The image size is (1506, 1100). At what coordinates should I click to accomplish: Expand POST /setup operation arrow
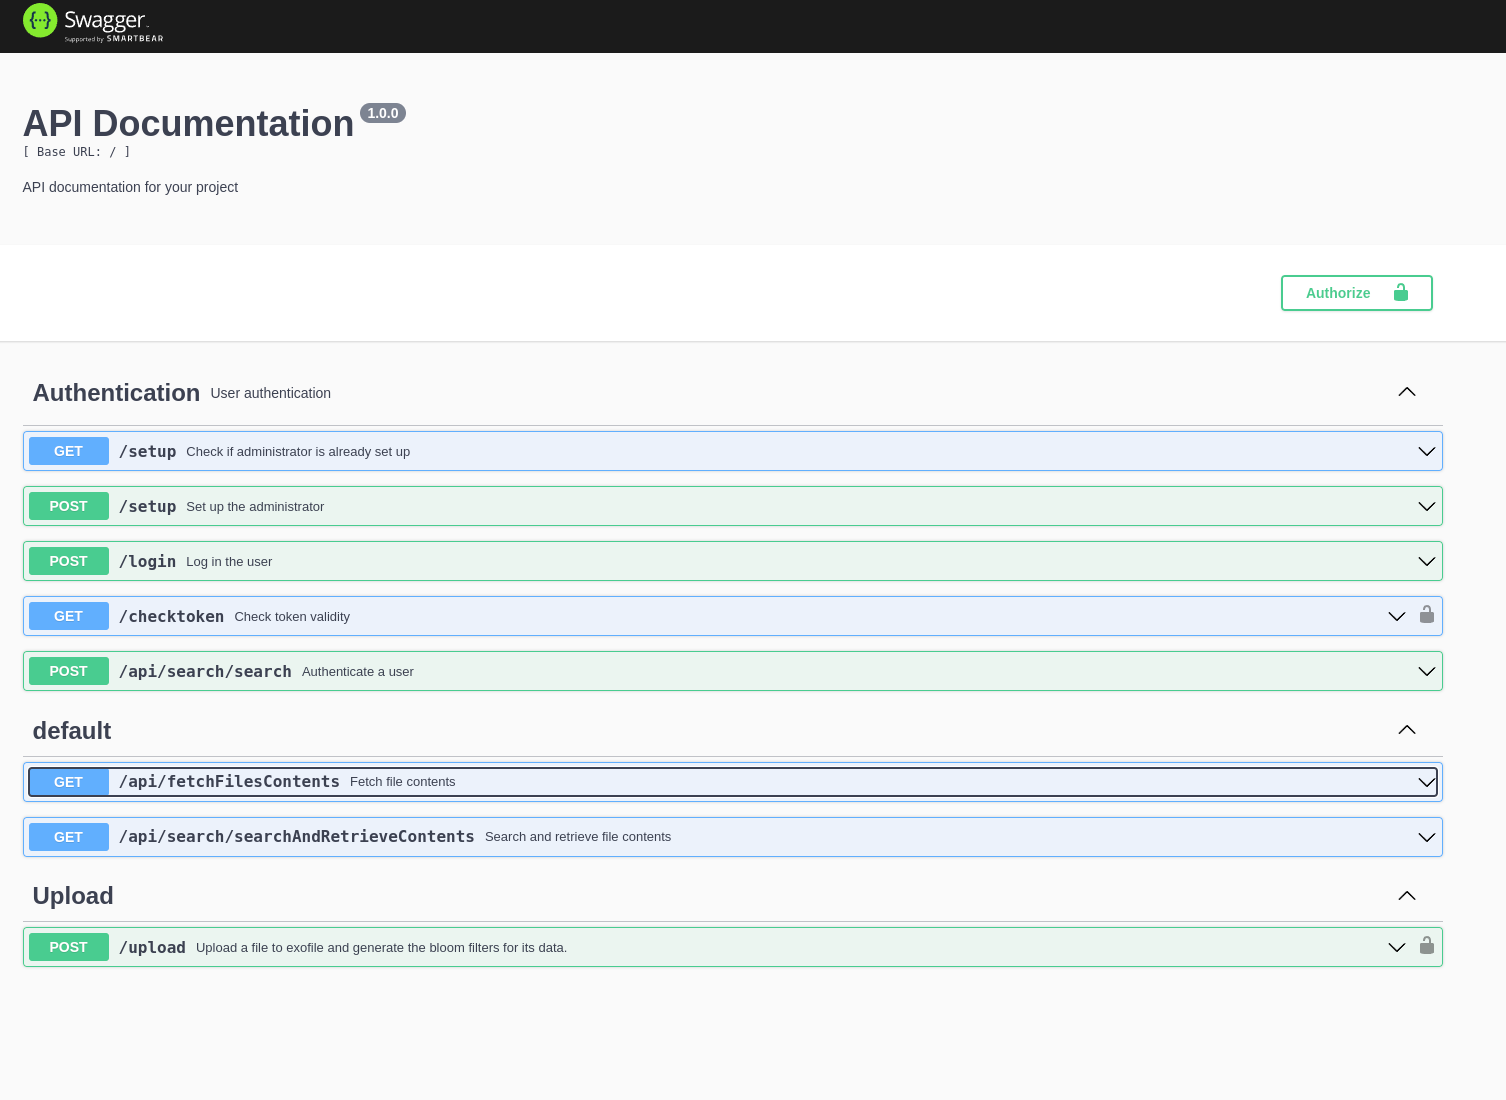[x=1427, y=507]
